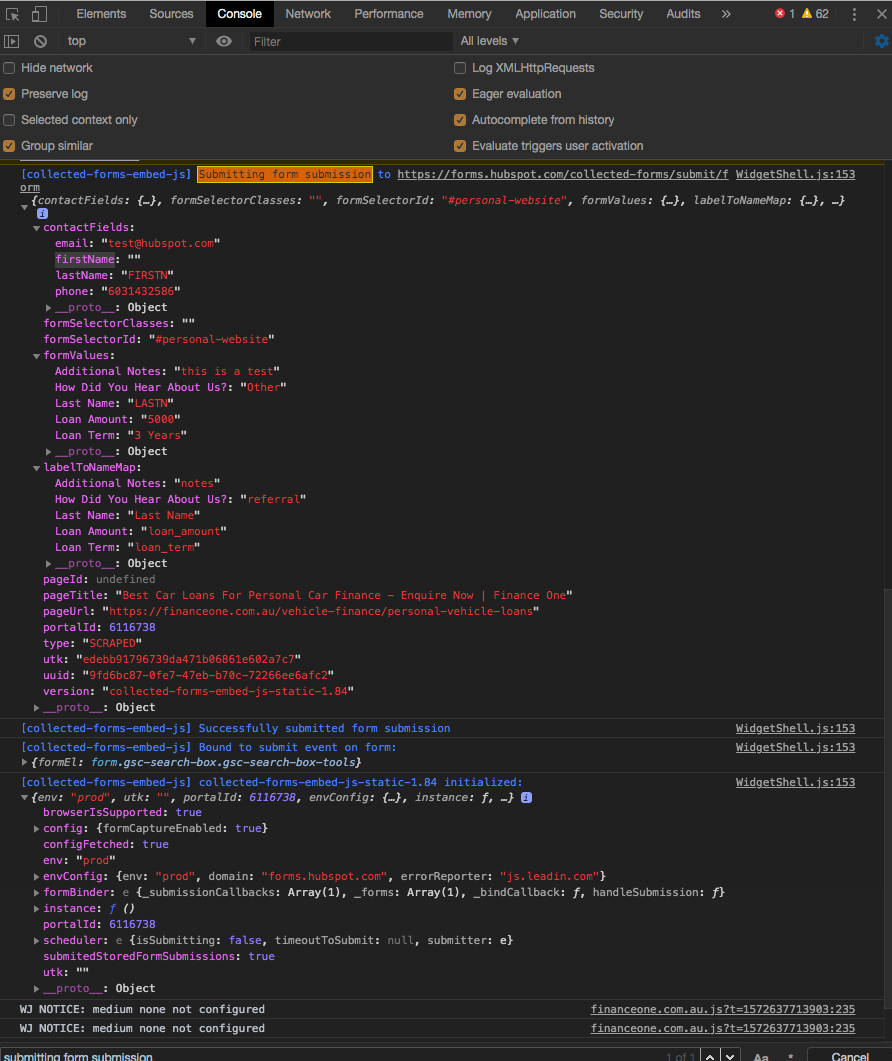Activate the inspect element picker icon
The image size is (892, 1061).
pos(12,14)
